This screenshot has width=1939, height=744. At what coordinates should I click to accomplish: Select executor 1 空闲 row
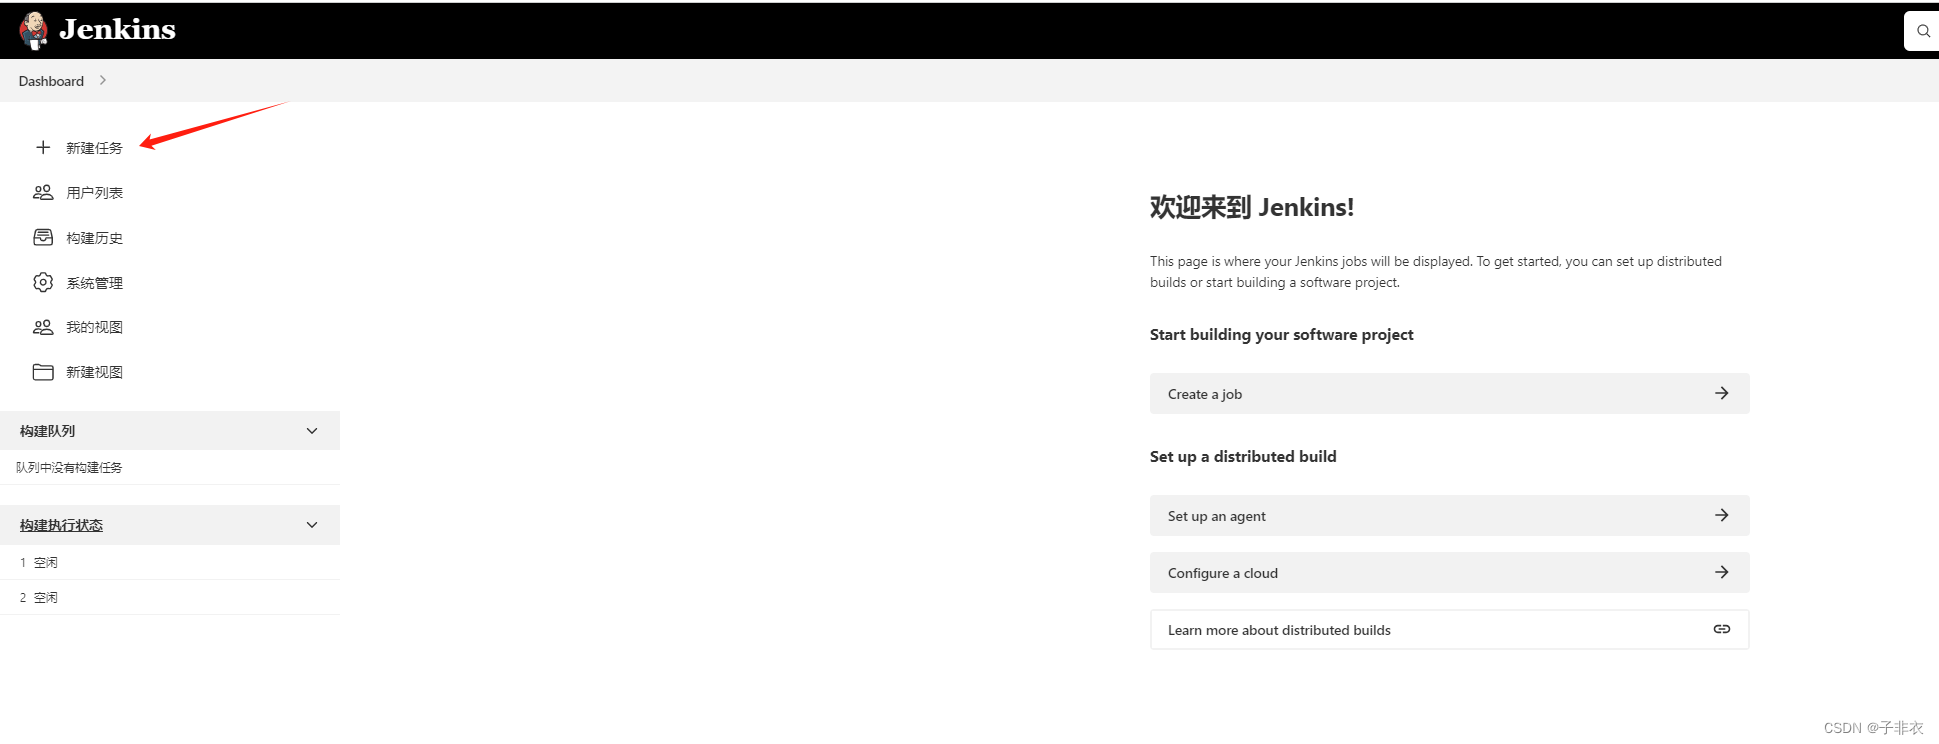170,562
